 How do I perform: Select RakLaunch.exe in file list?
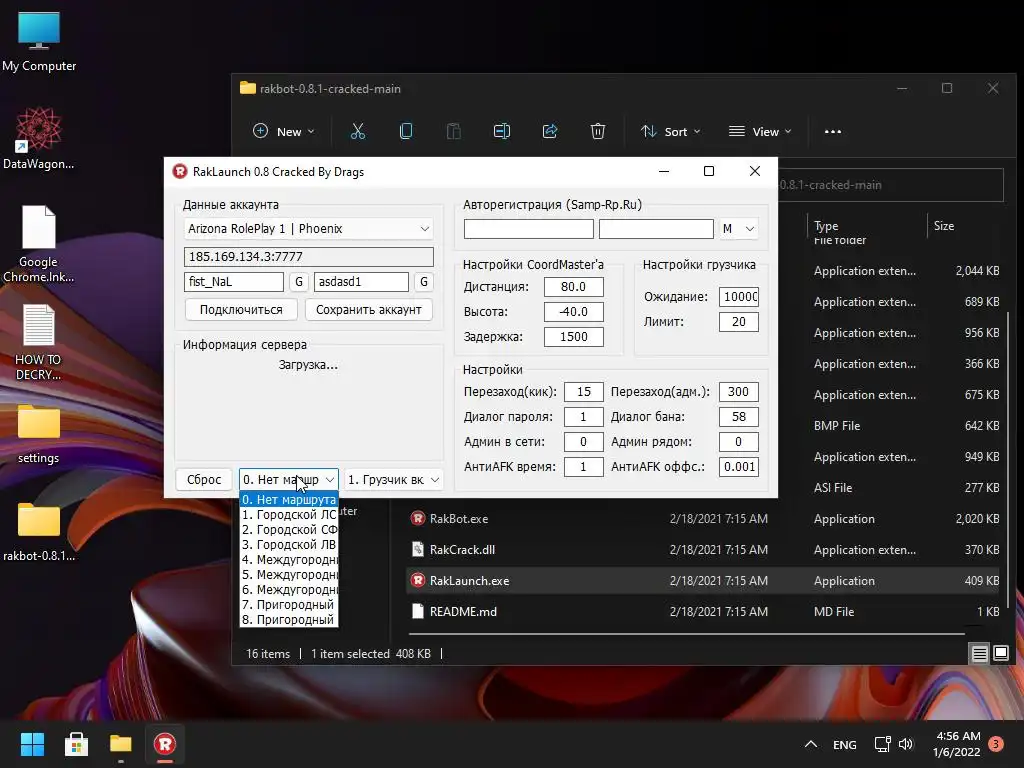click(x=702, y=581)
